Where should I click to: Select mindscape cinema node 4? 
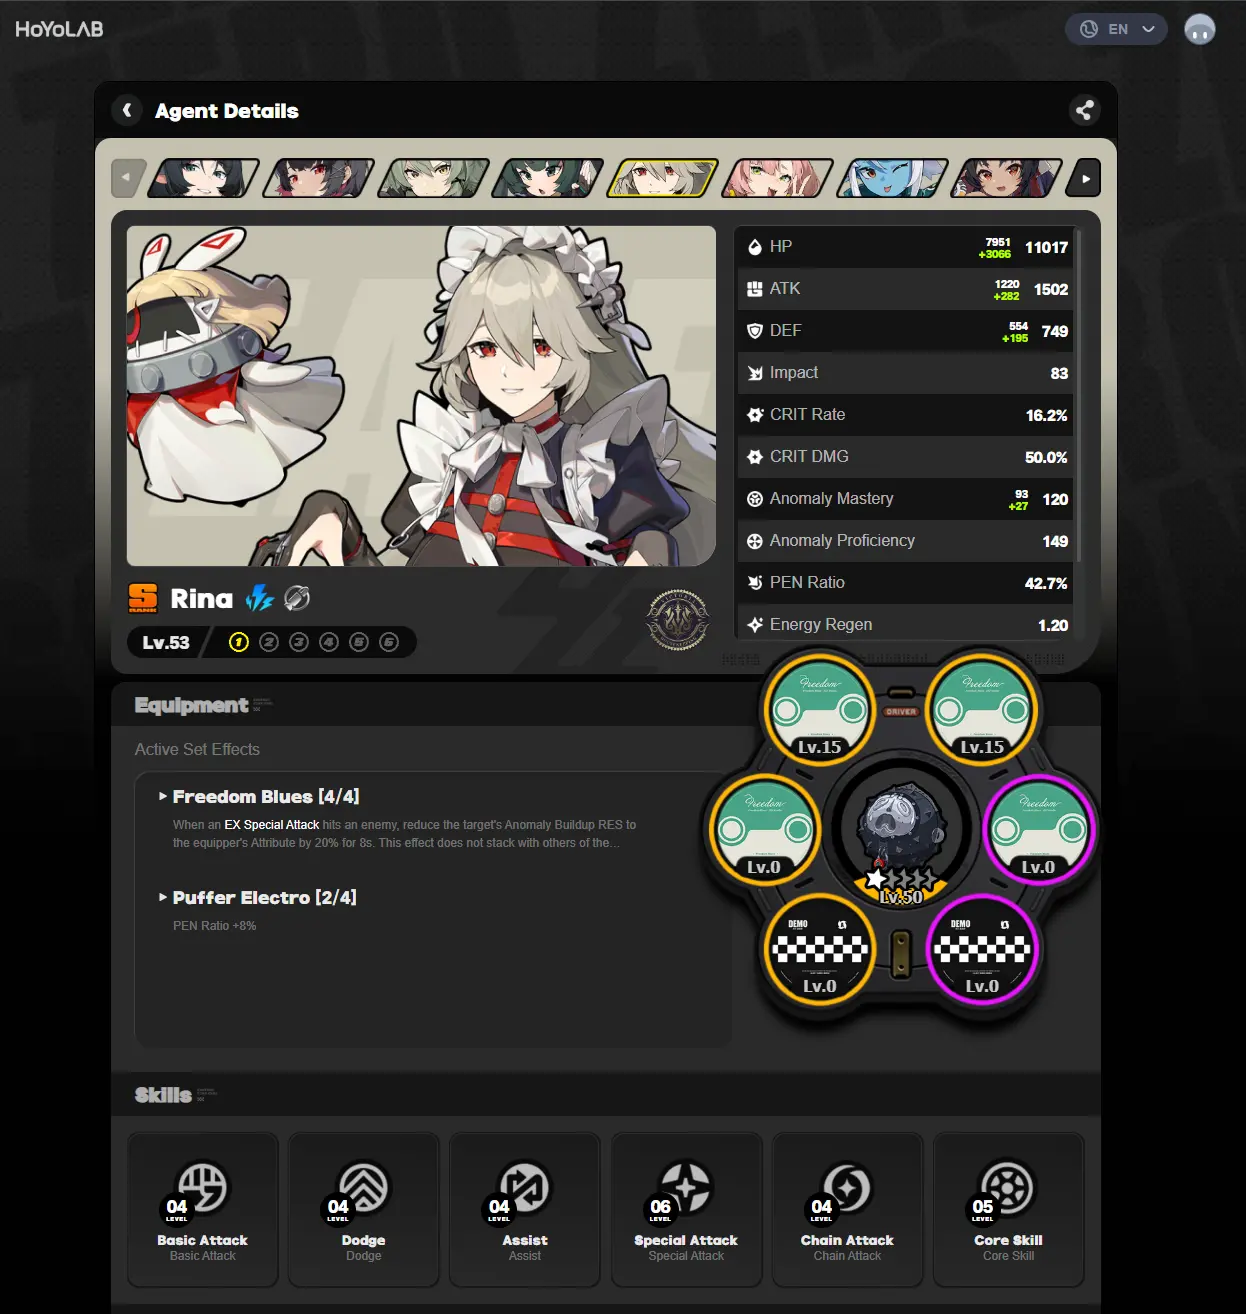329,642
